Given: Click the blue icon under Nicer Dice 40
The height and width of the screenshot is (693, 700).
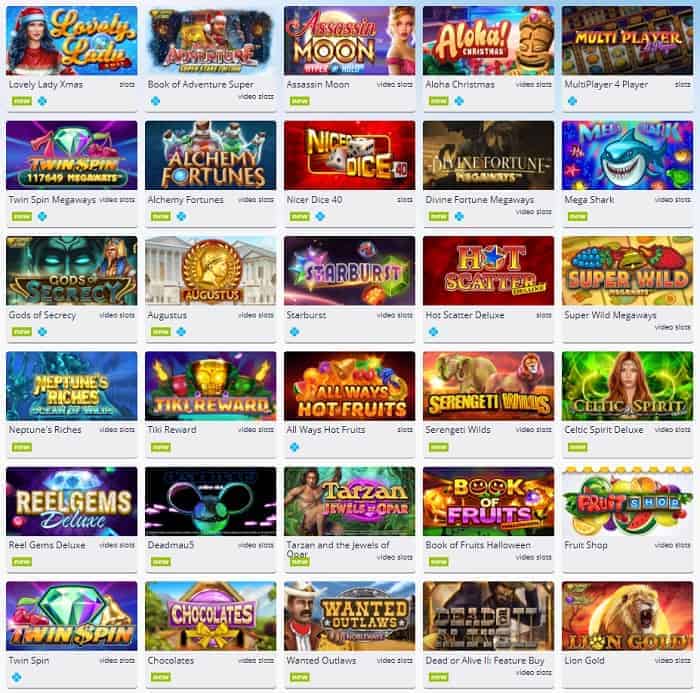Looking at the screenshot, I should [320, 216].
